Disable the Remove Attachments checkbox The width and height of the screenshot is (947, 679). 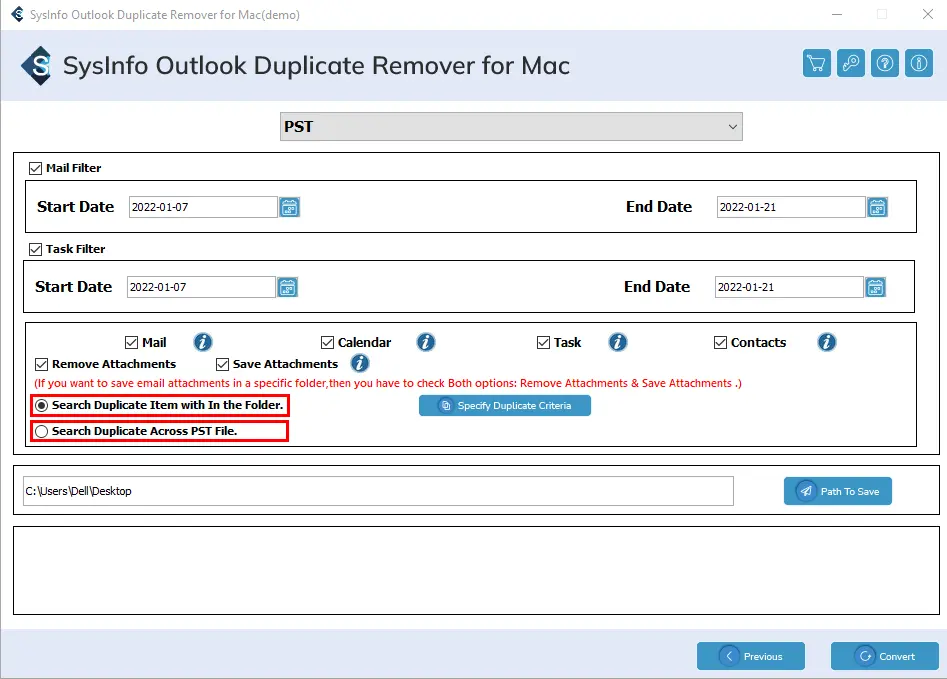[x=41, y=364]
